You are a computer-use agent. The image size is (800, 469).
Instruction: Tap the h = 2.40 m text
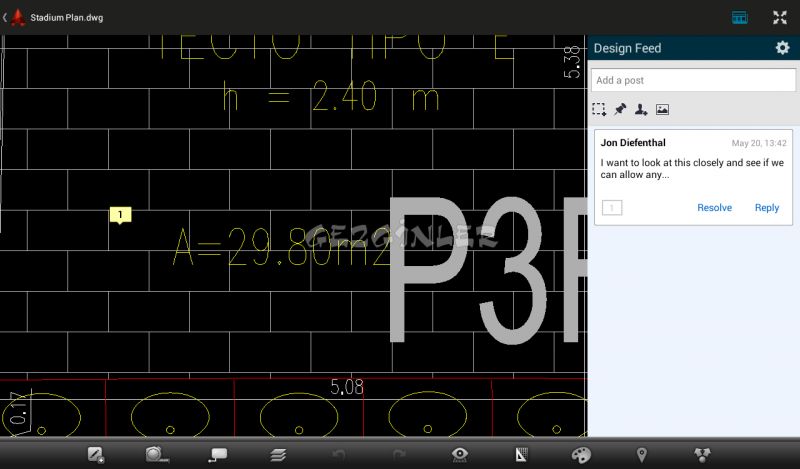pyautogui.click(x=331, y=96)
